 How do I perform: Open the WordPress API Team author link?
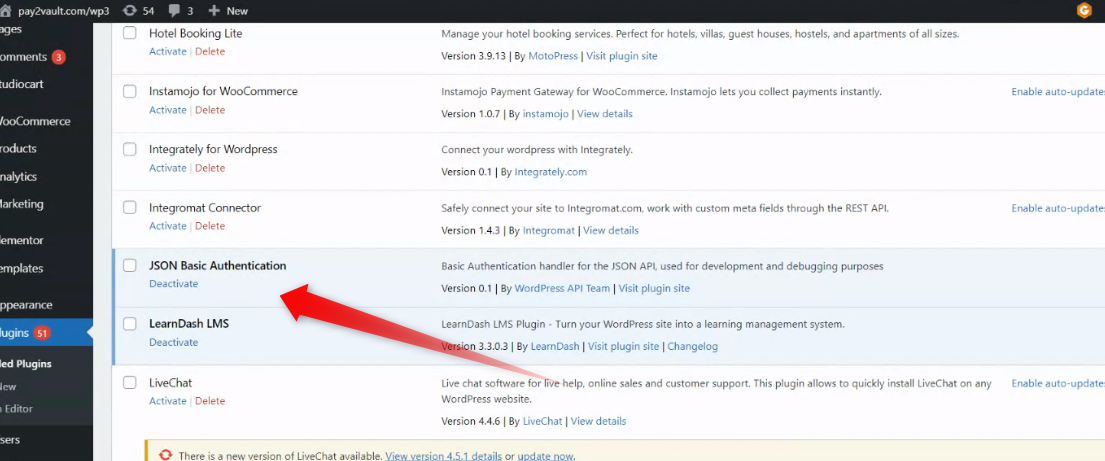tap(562, 288)
